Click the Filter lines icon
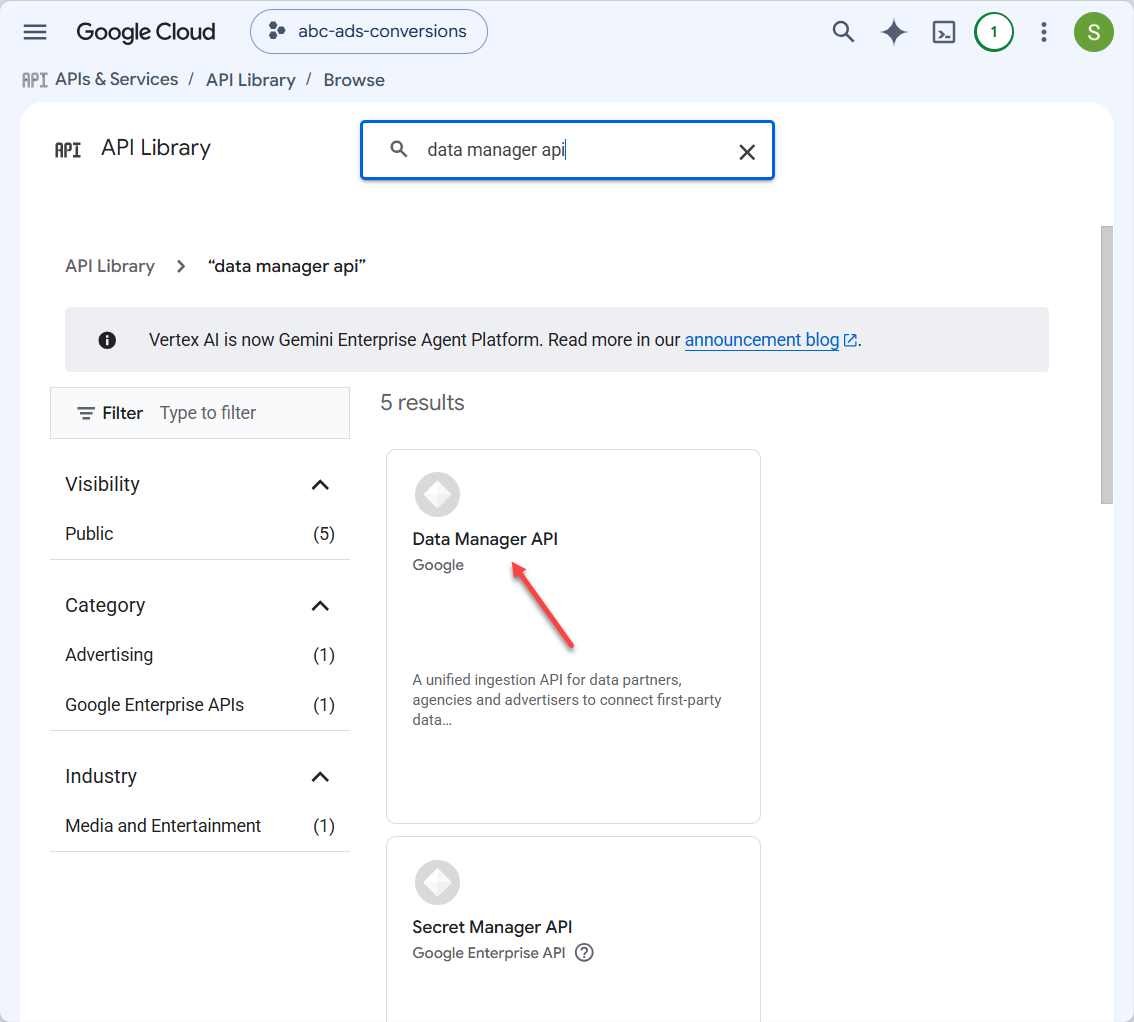 click(86, 413)
